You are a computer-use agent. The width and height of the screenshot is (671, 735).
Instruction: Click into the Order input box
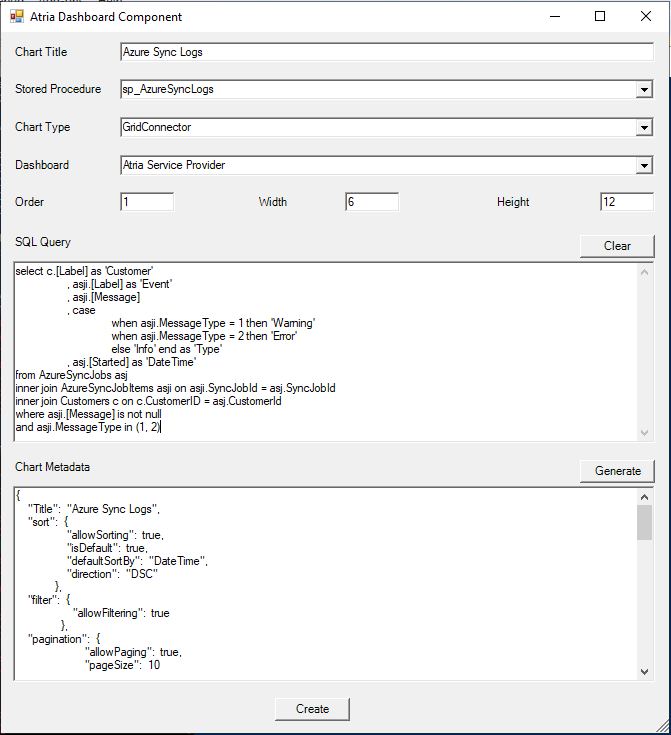point(147,202)
